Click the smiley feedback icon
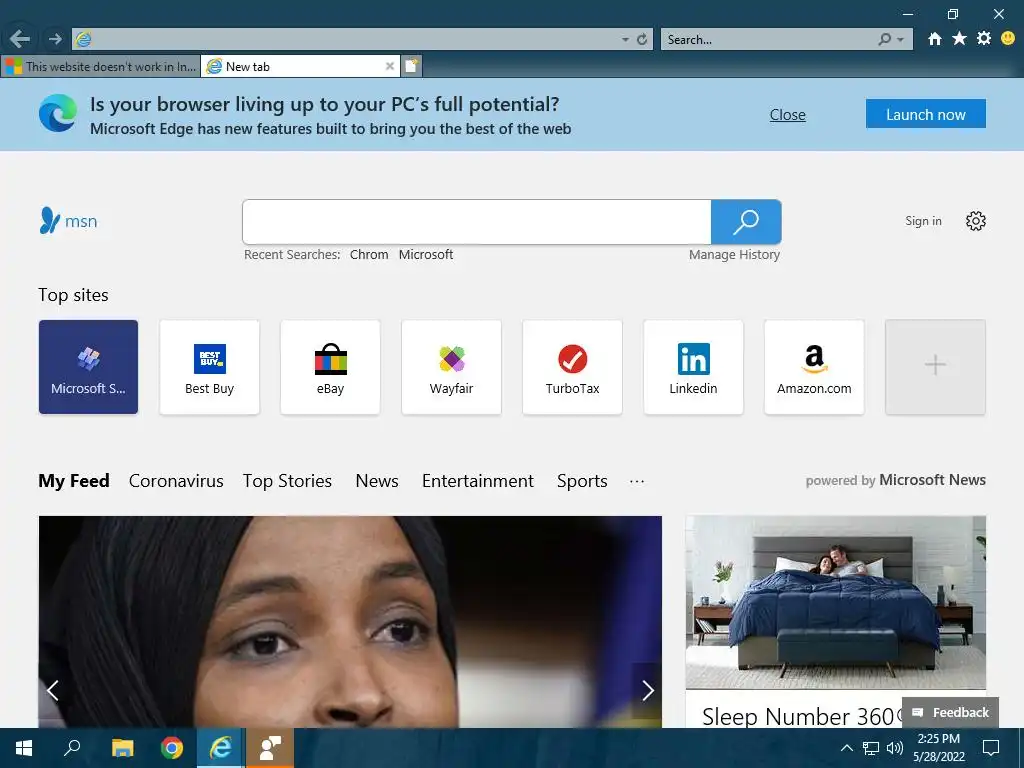This screenshot has width=1024, height=768. pos(1008,39)
